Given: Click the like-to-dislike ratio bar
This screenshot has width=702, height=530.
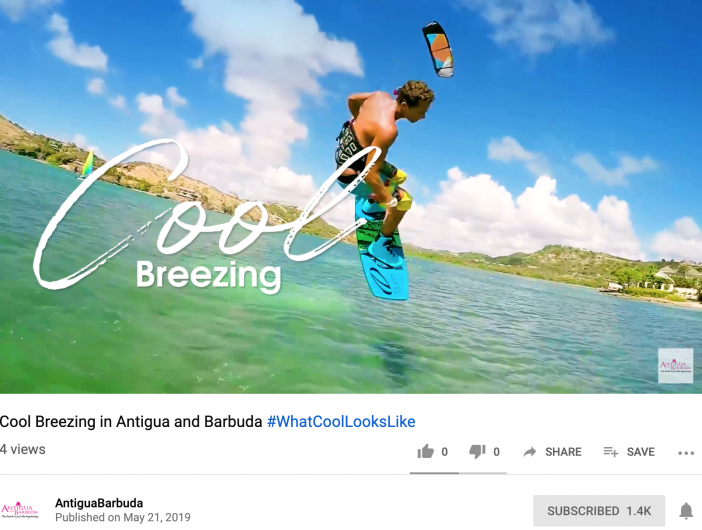Looking at the screenshot, I should 458,473.
